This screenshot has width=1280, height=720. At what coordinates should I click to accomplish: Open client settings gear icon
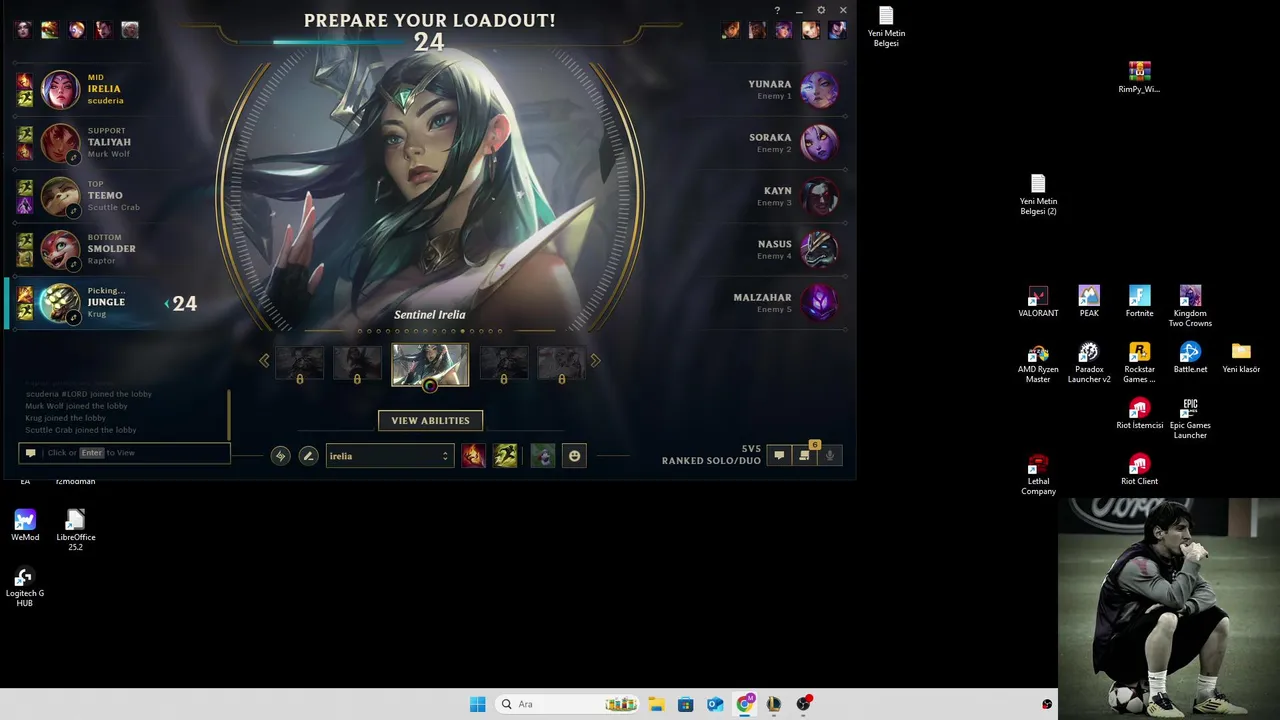point(821,11)
